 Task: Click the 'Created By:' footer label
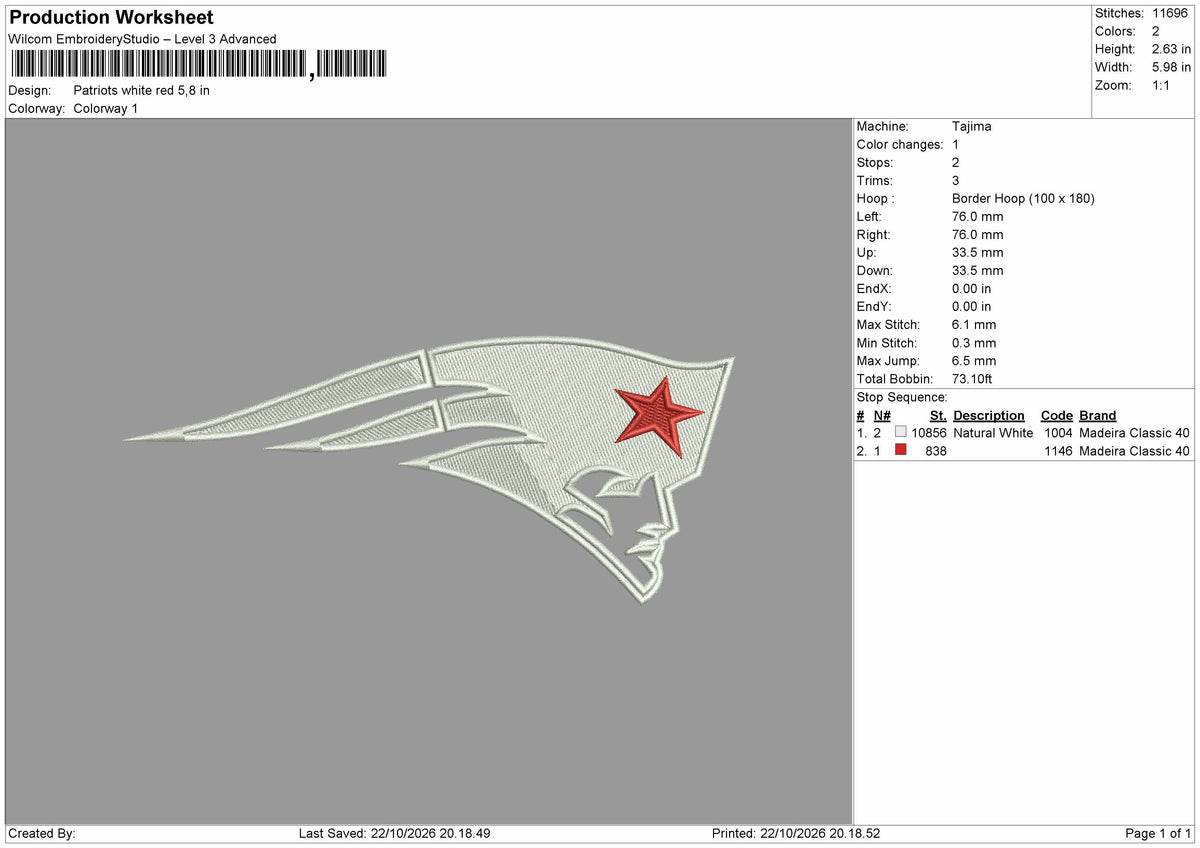(x=41, y=833)
